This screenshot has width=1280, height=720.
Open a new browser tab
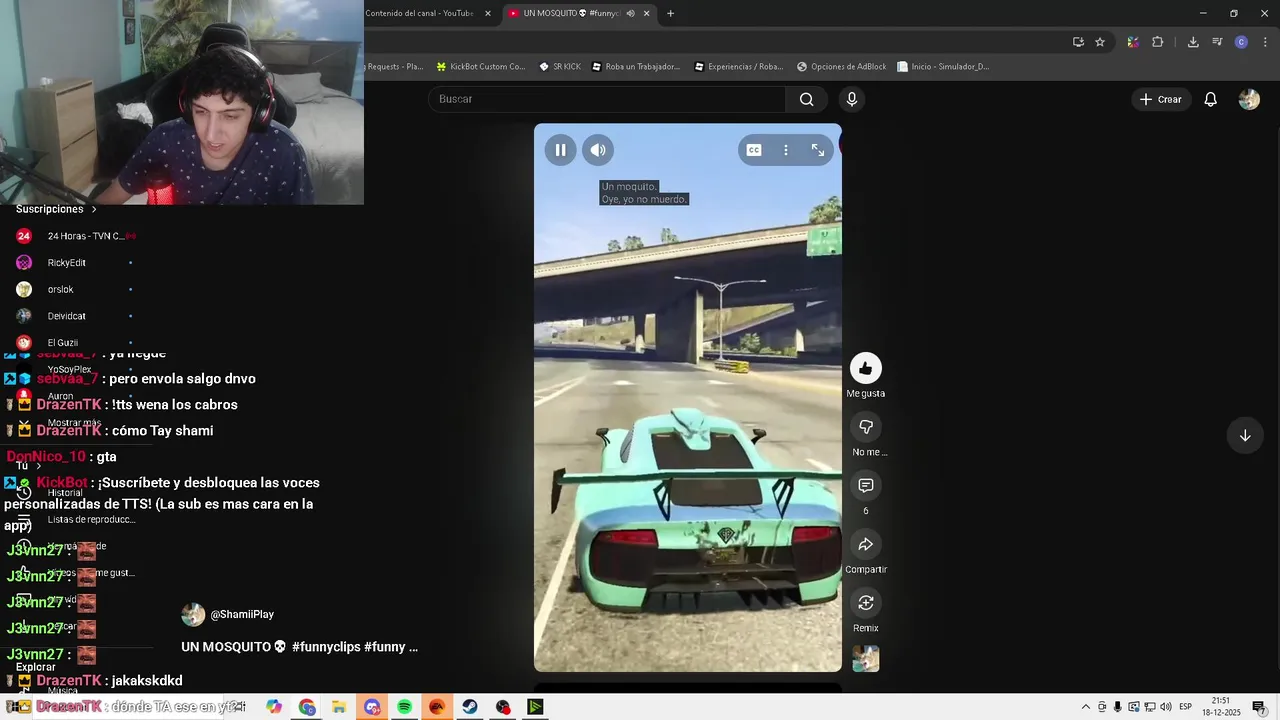tap(670, 13)
